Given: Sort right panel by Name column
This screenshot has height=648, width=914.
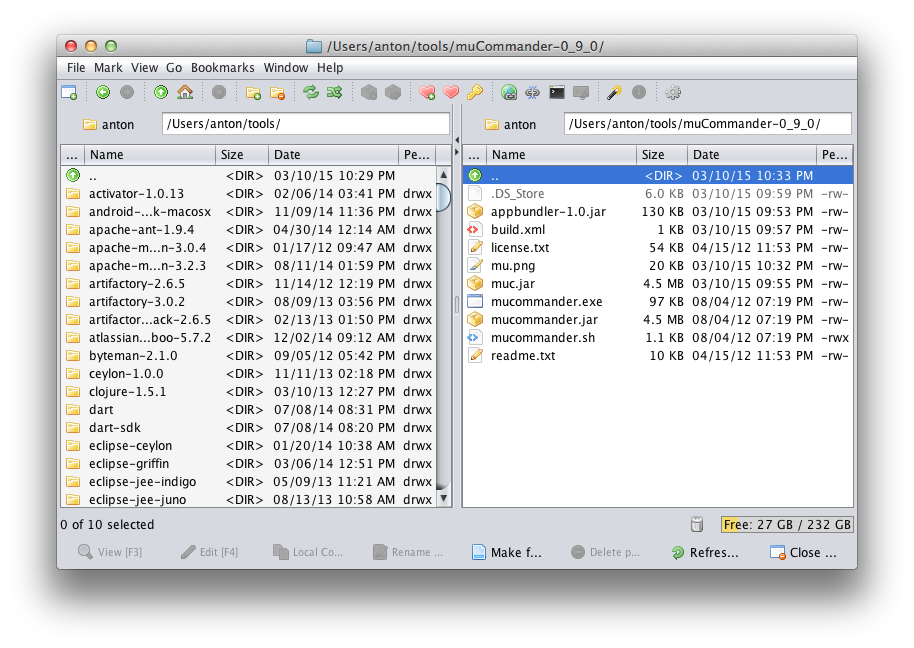Looking at the screenshot, I should point(561,154).
